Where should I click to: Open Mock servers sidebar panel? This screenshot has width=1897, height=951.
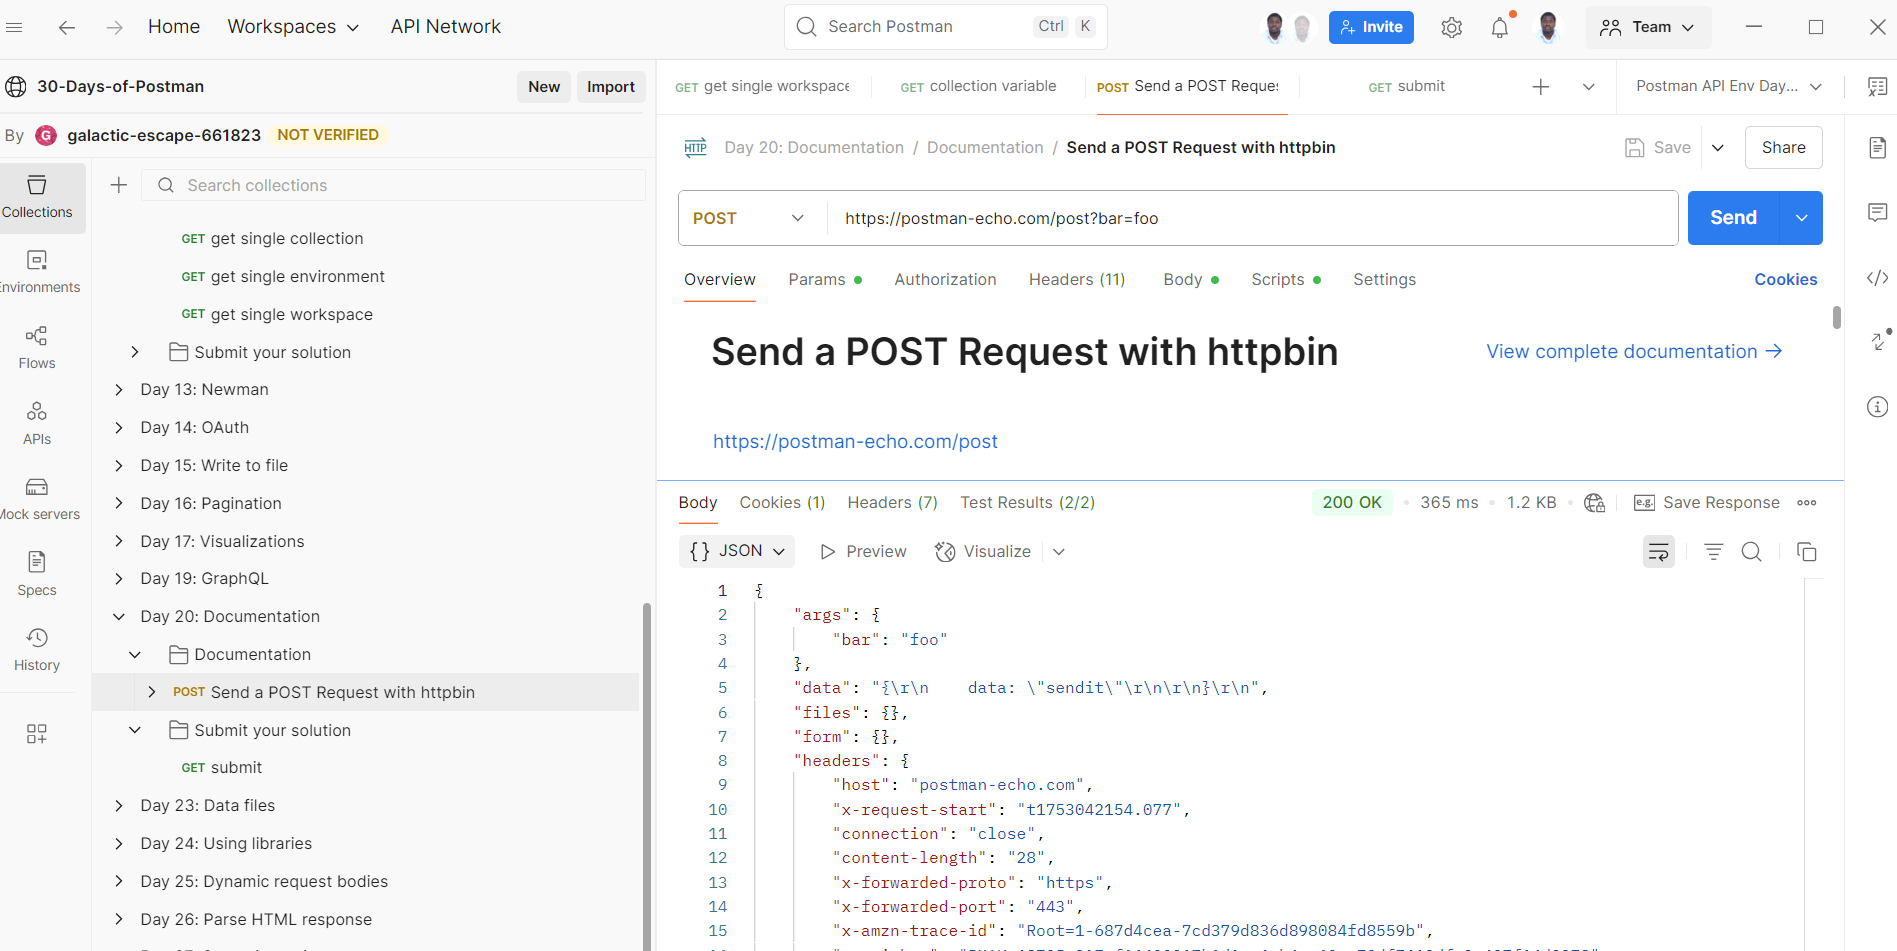pos(37,499)
